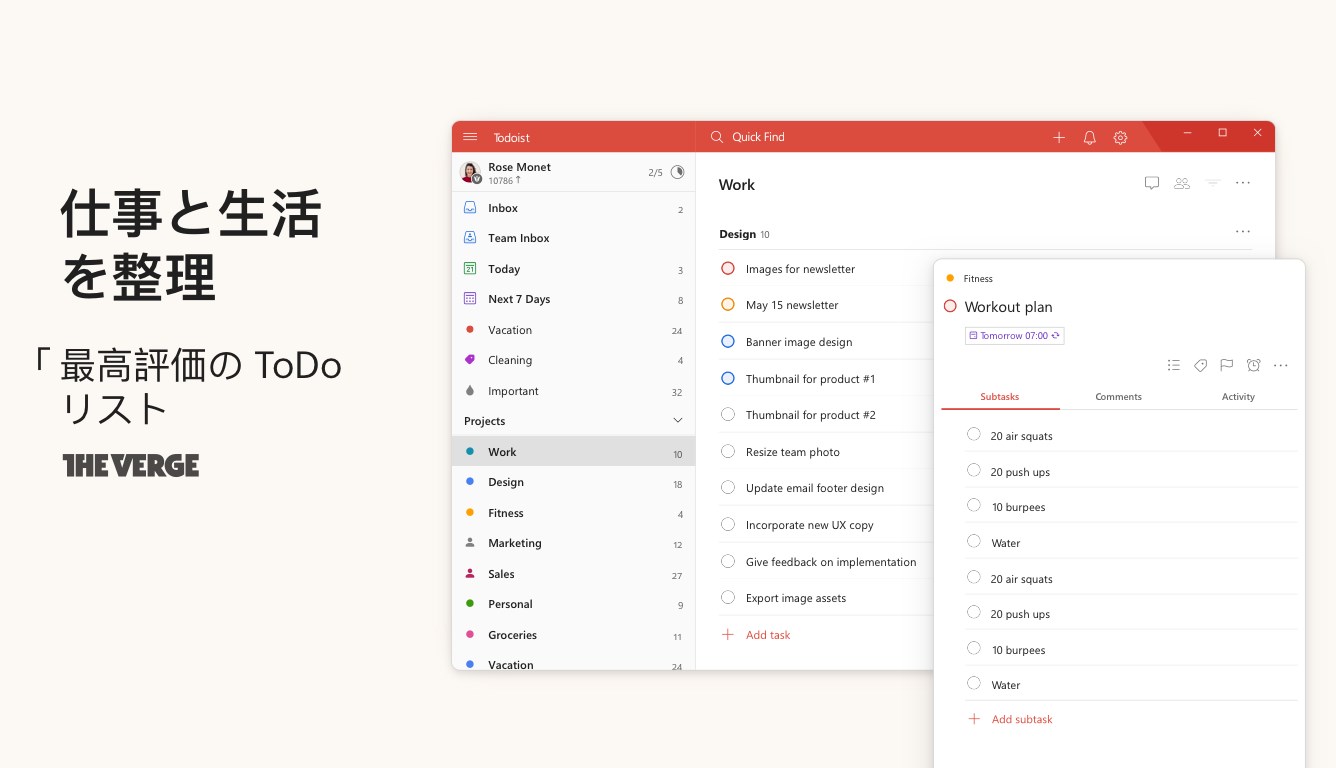Click The Verge logo
Screen dimensions: 1336x768
click(x=131, y=465)
